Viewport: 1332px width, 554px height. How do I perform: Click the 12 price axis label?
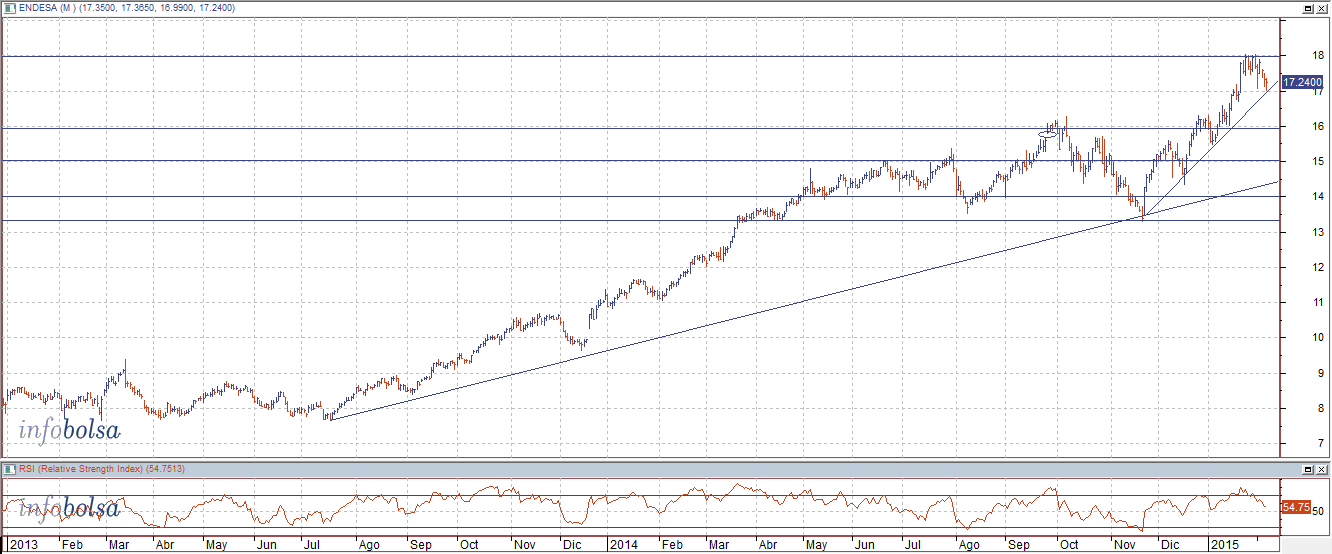tap(1319, 267)
